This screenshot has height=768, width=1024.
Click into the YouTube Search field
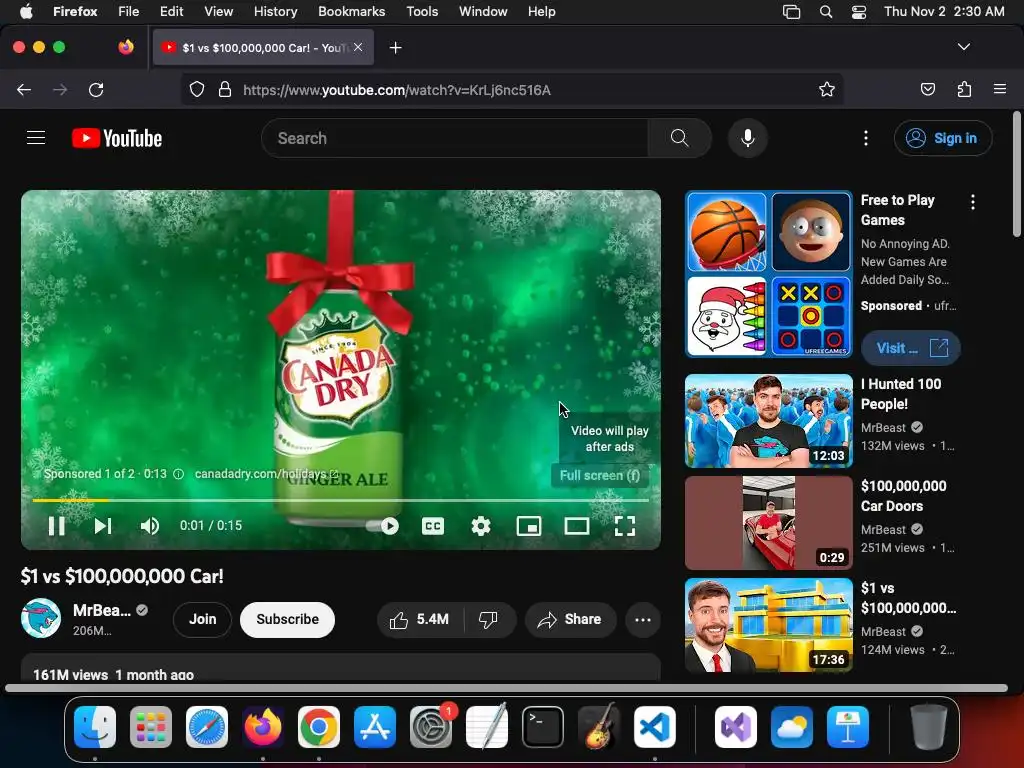(455, 138)
